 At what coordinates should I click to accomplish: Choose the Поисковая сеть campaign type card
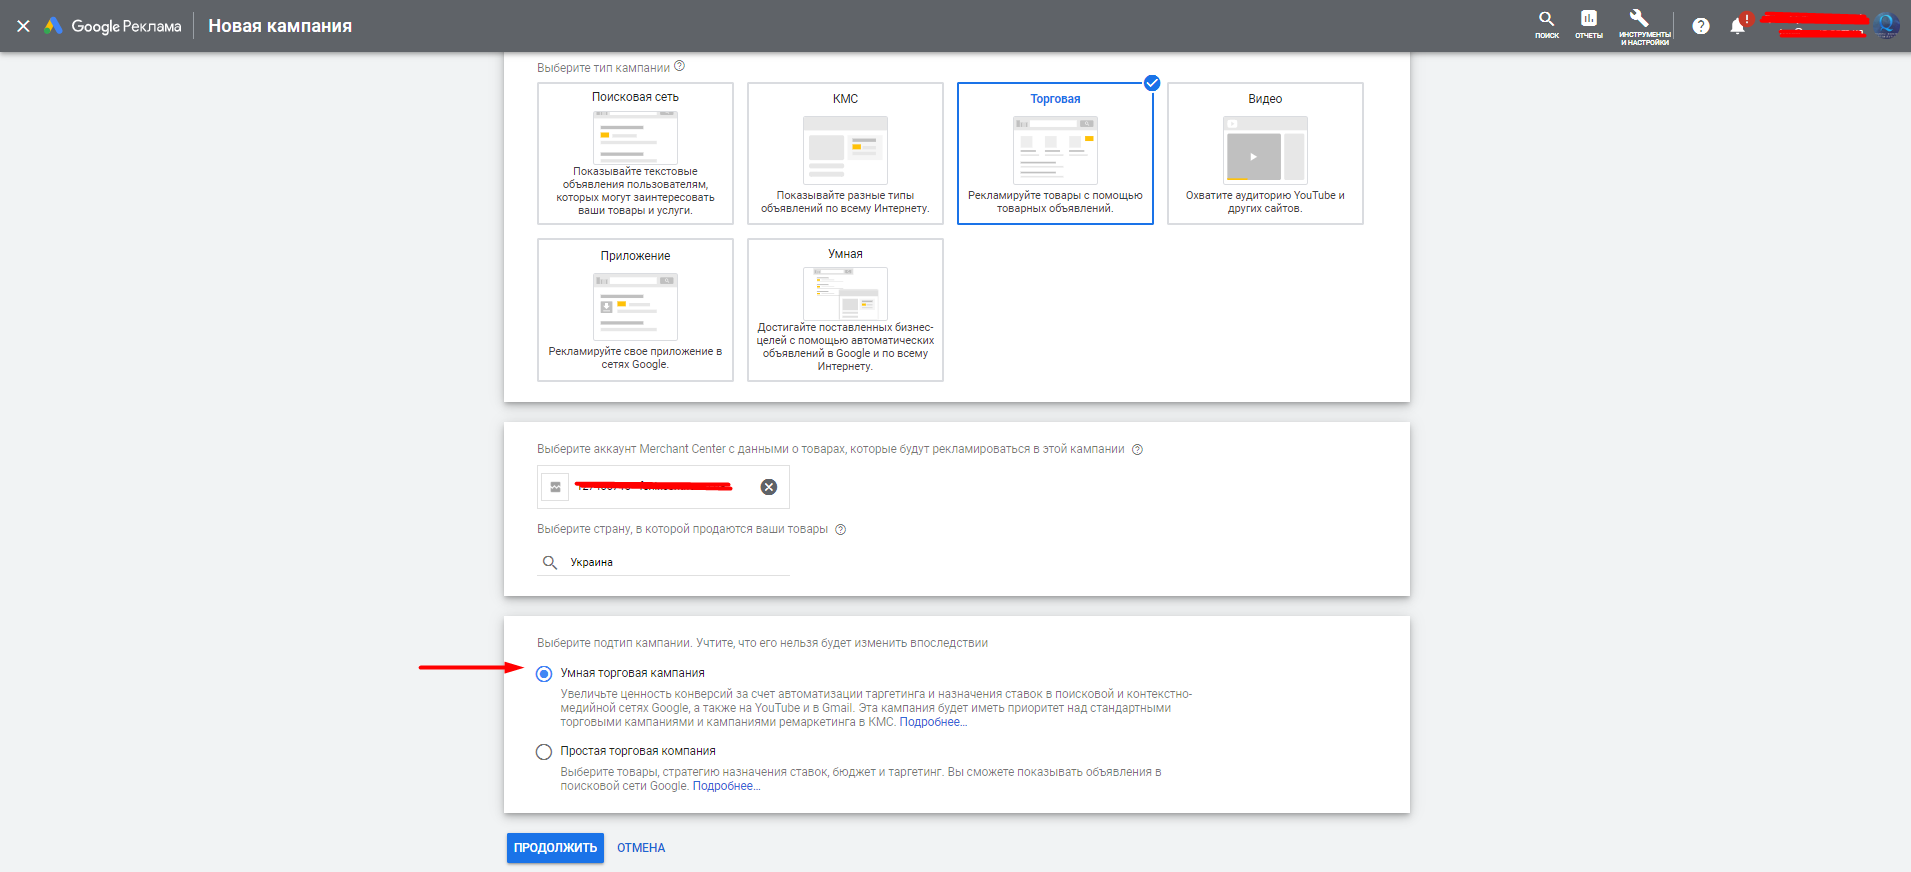[635, 153]
